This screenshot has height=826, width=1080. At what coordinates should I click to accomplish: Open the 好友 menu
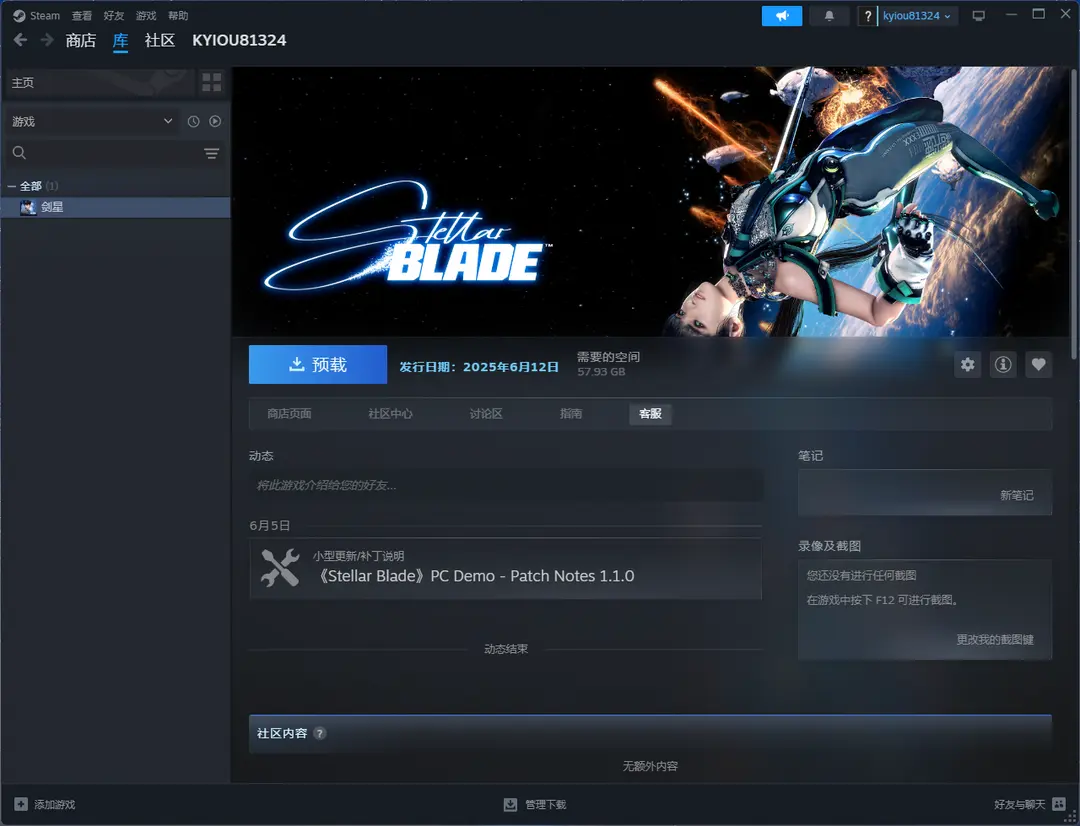coord(114,15)
